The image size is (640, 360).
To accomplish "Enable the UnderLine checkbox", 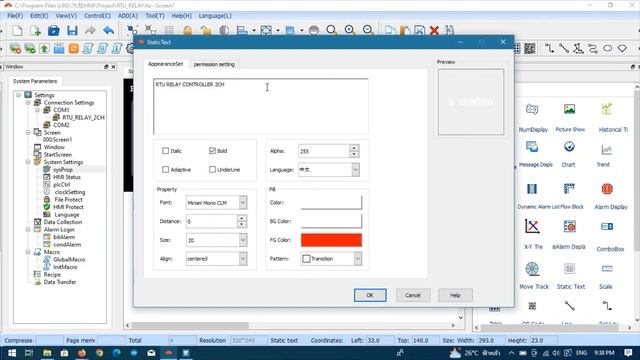I will pyautogui.click(x=212, y=170).
